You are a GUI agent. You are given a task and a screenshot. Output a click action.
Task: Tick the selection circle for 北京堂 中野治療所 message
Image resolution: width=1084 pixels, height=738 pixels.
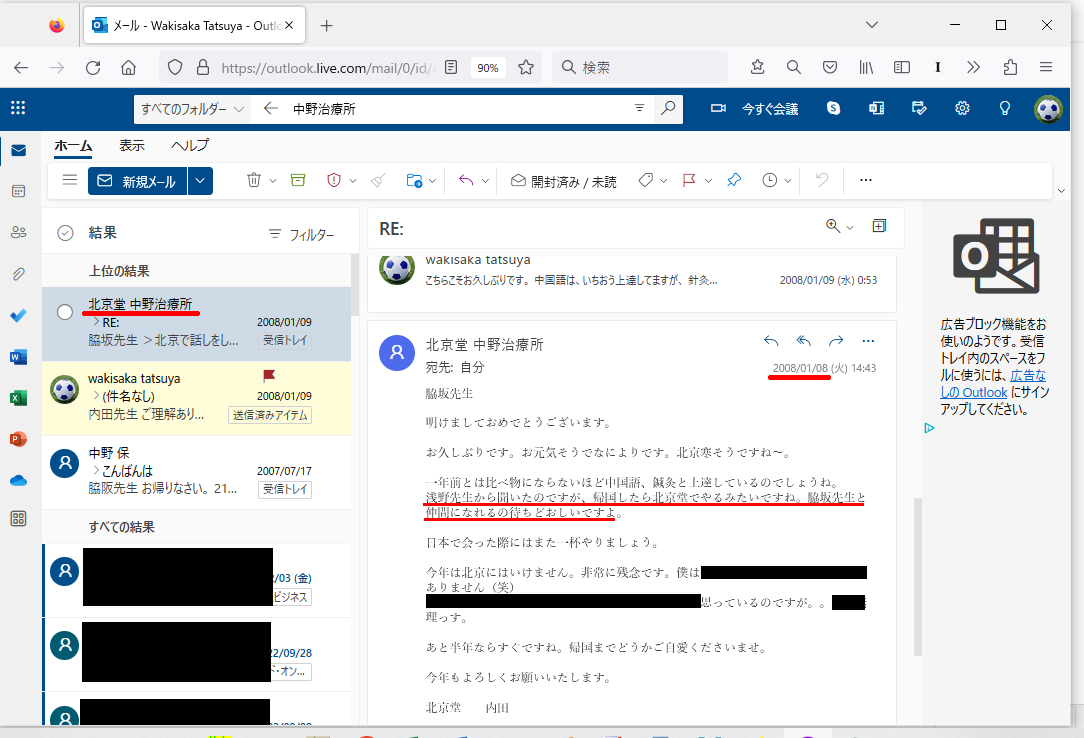click(x=65, y=312)
